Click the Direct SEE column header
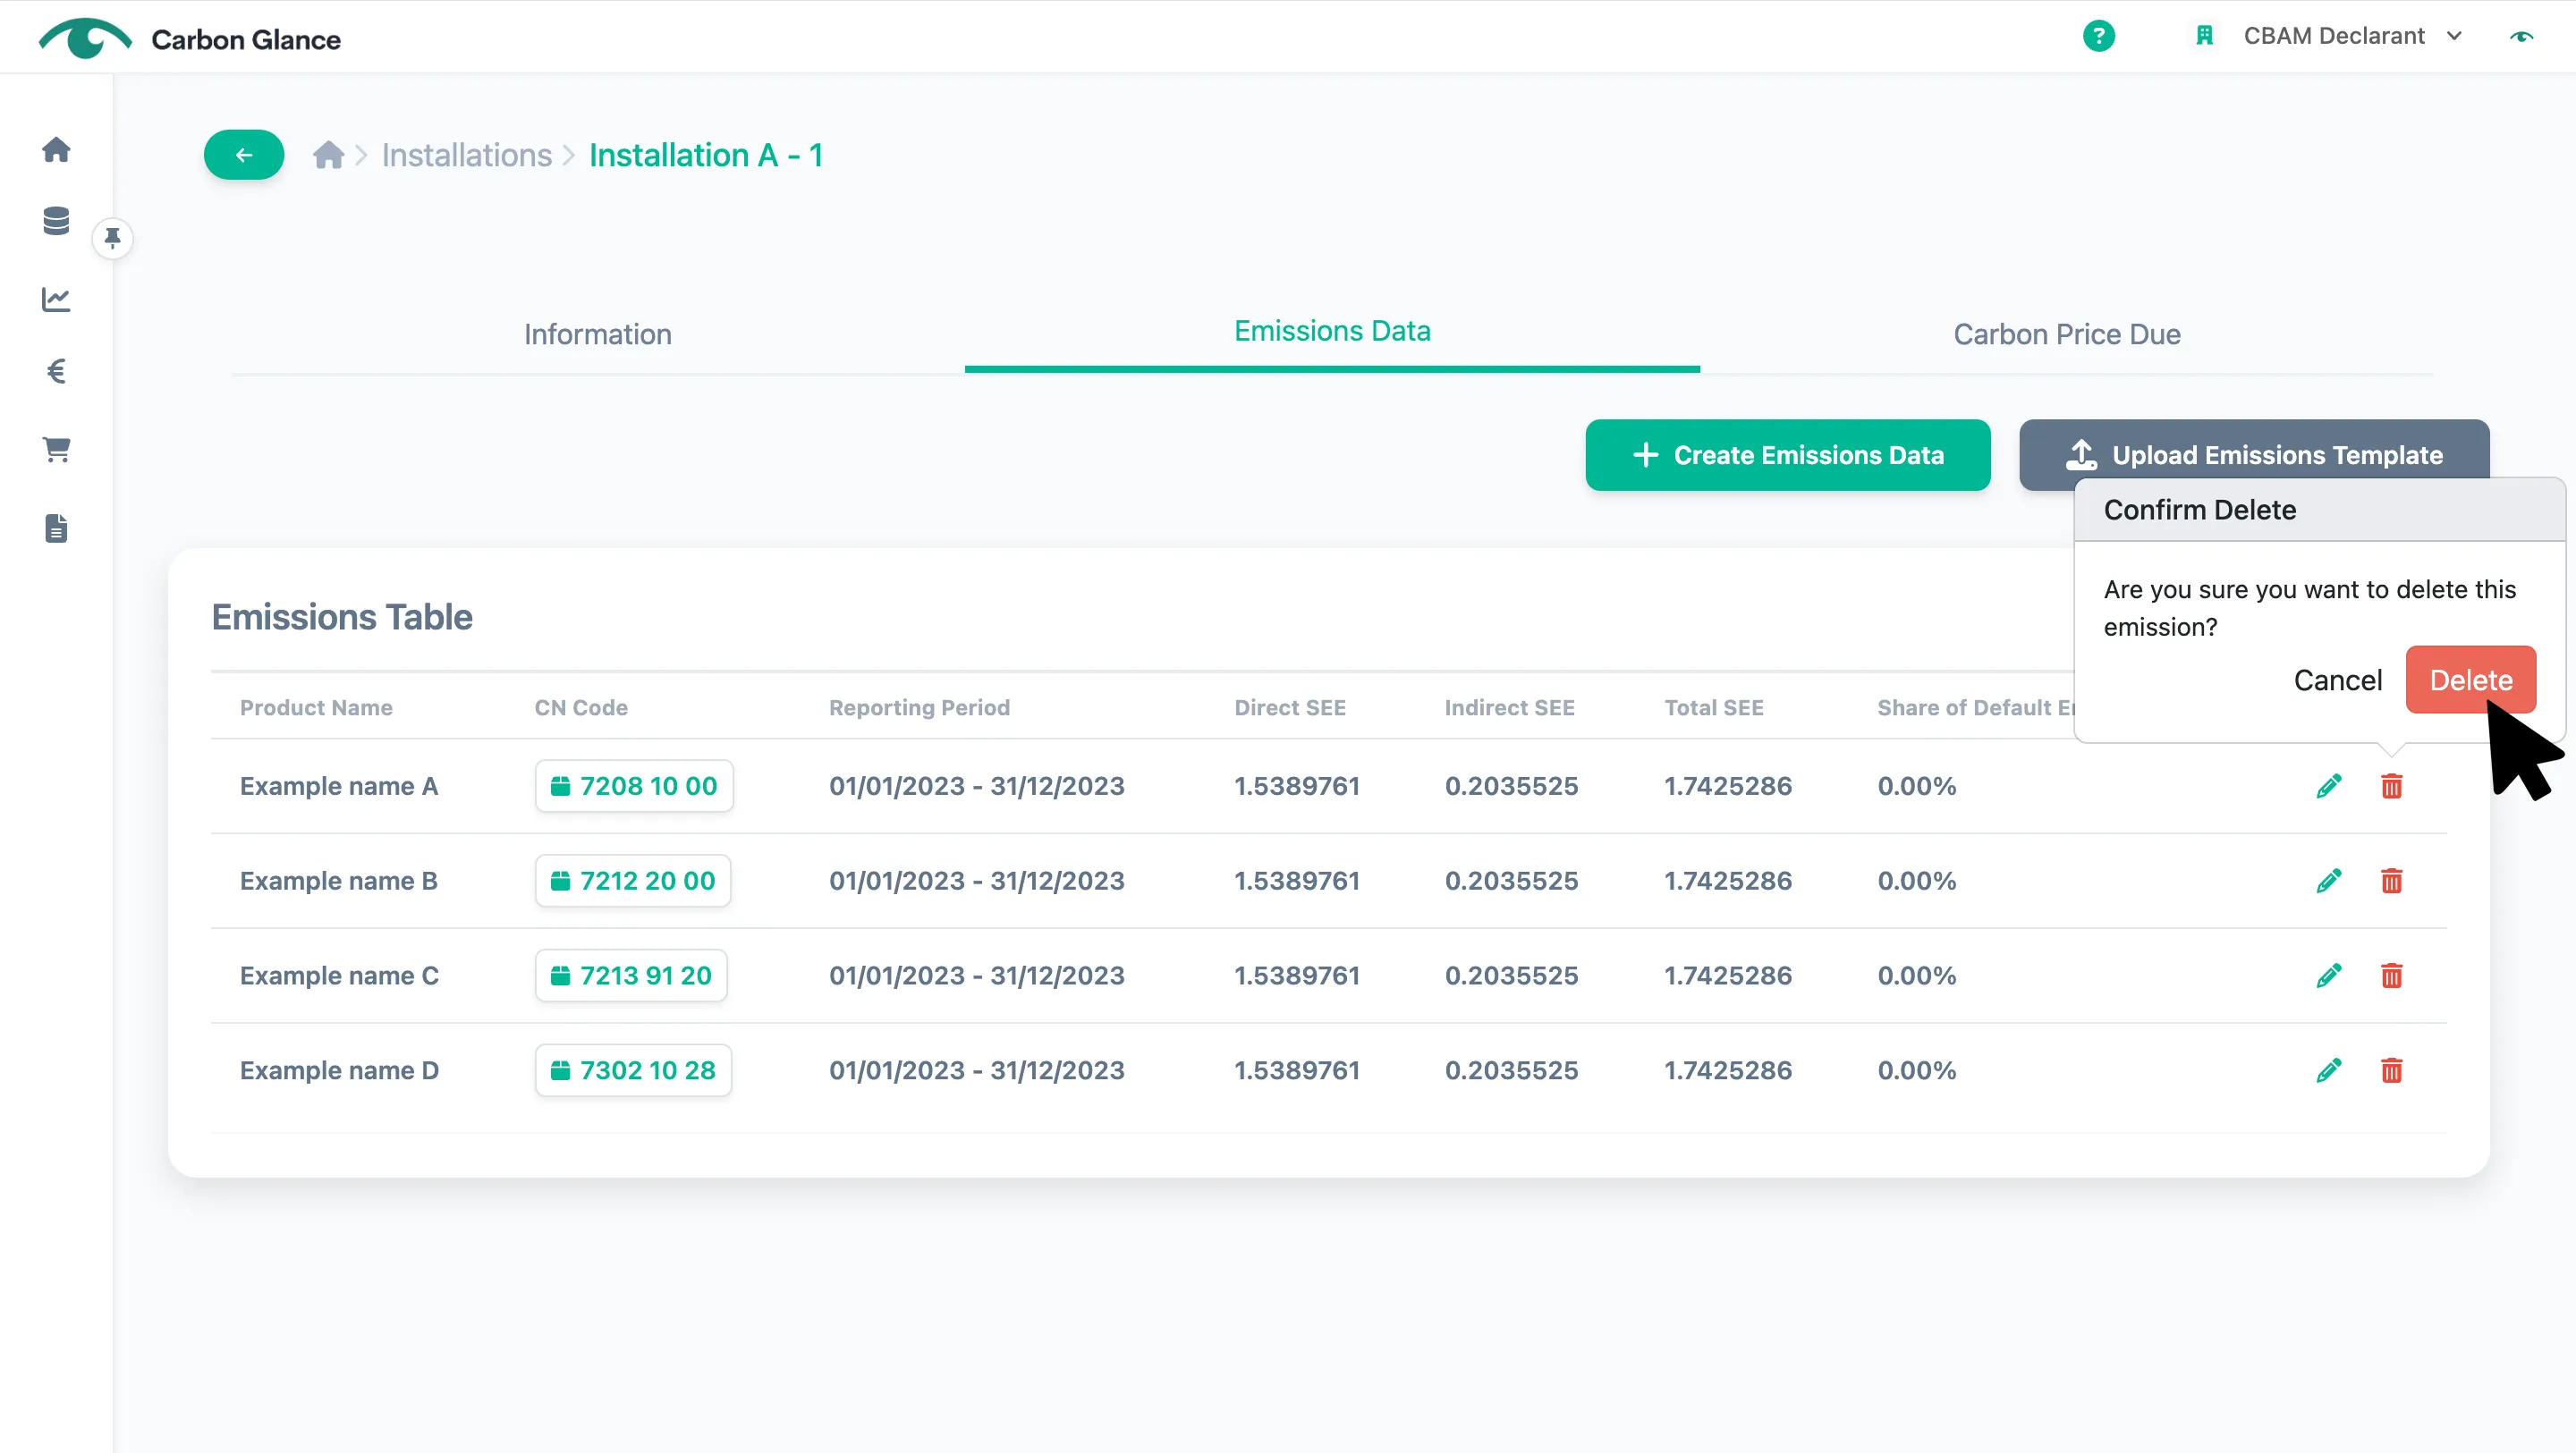The width and height of the screenshot is (2576, 1453). (1290, 708)
